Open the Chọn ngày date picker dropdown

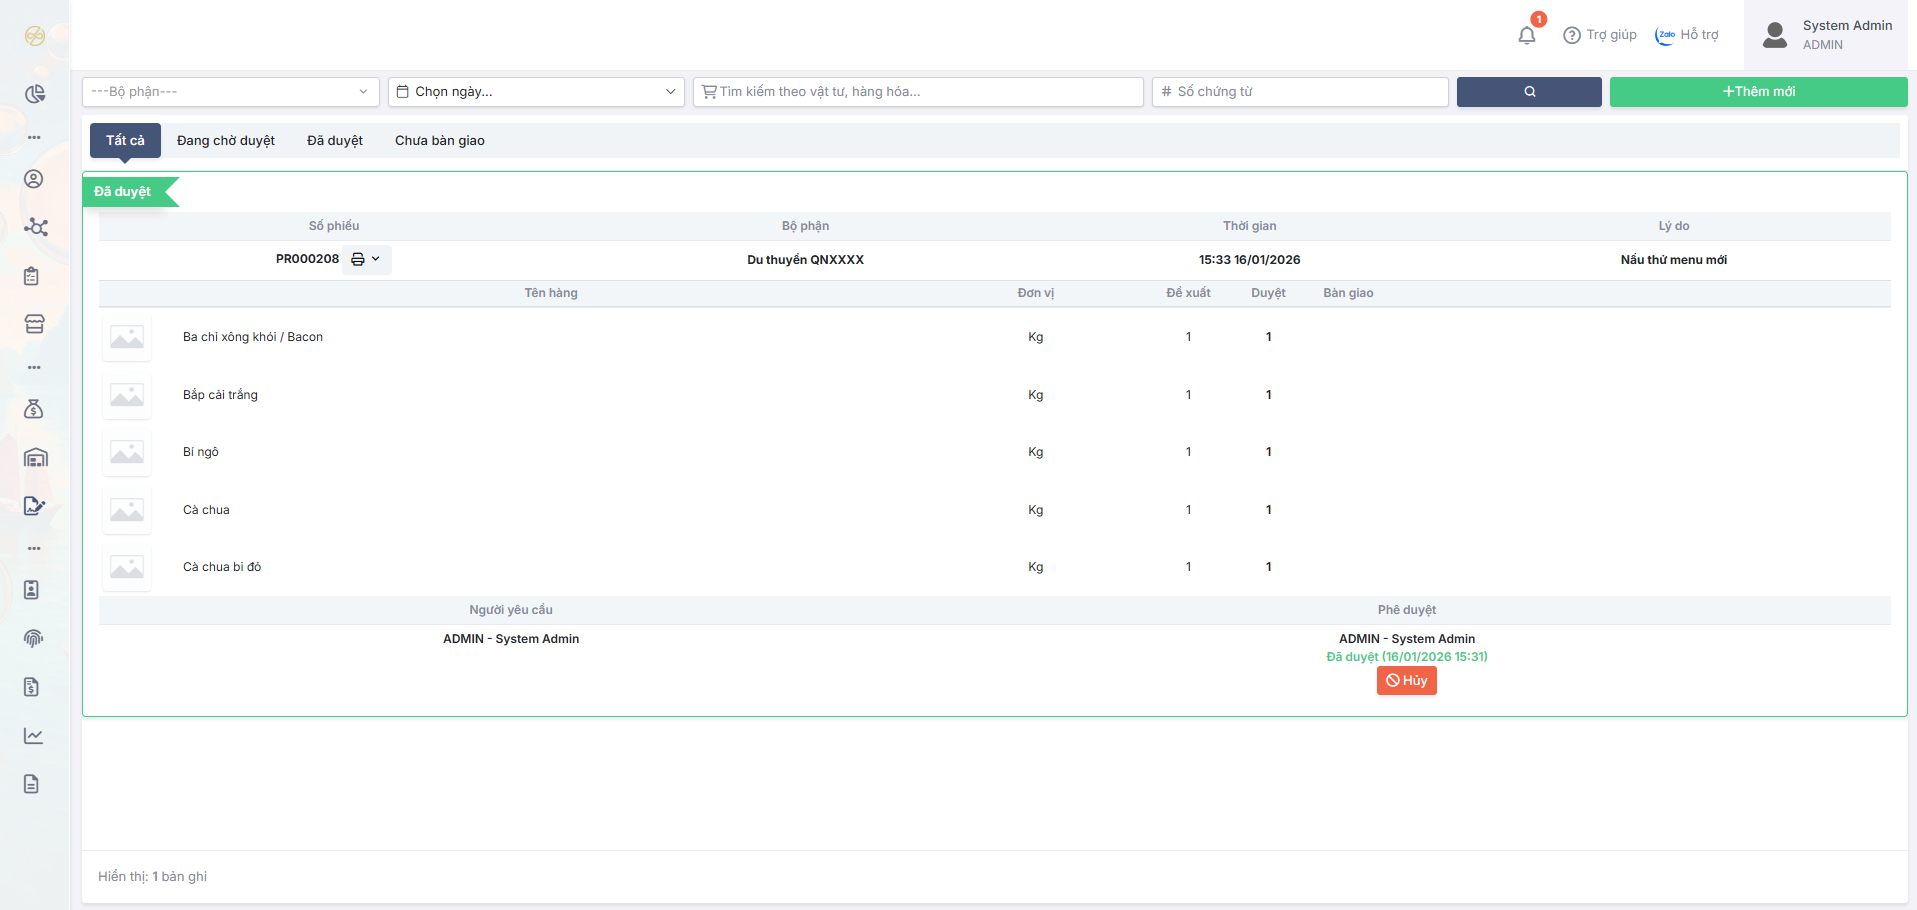(536, 92)
